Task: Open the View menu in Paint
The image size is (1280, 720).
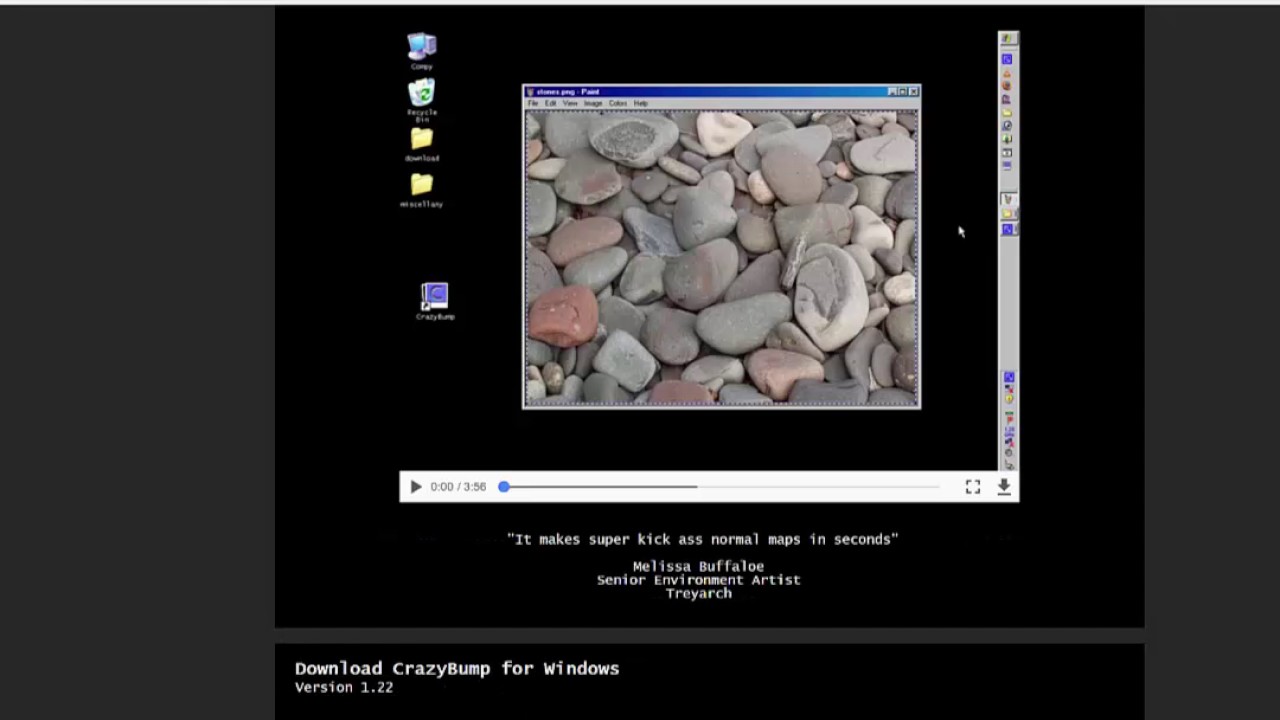Action: pyautogui.click(x=570, y=103)
